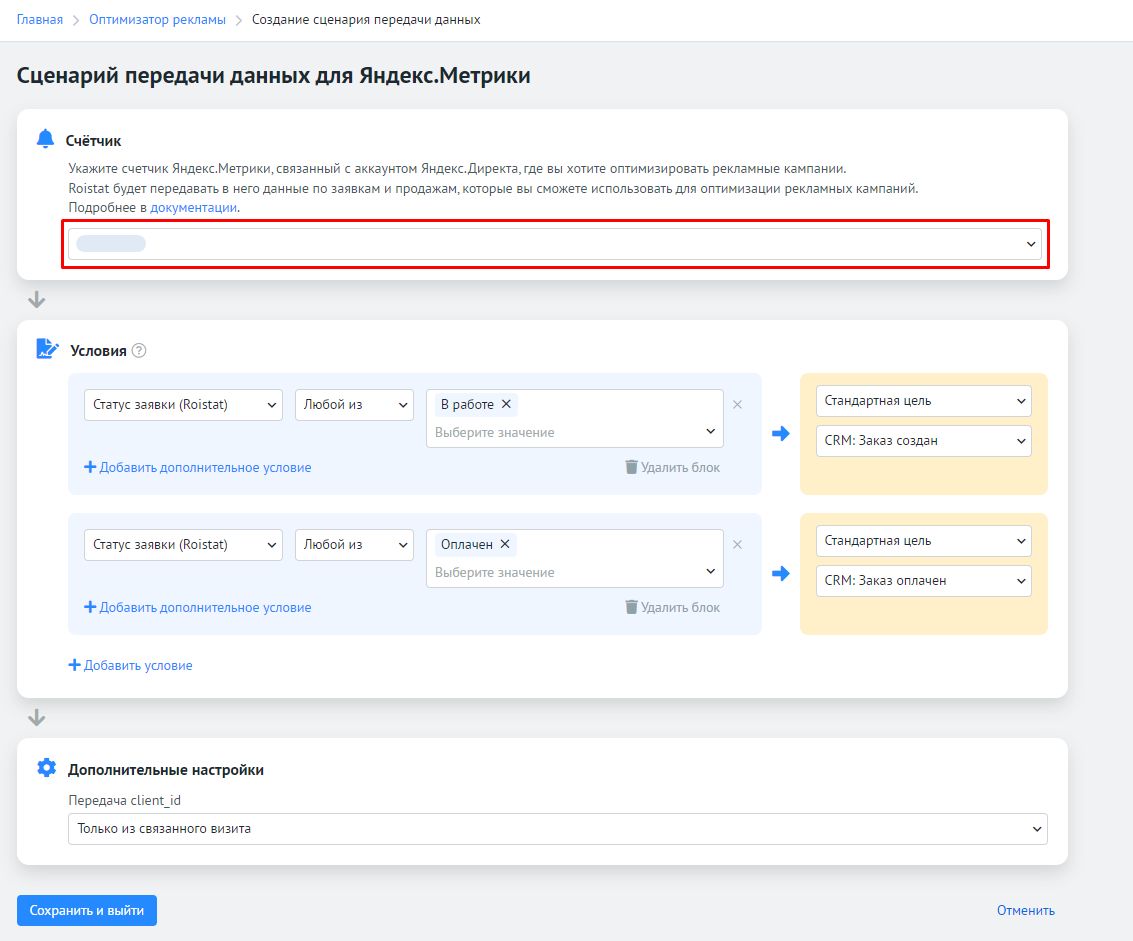Click the help icon next to Условия

[x=139, y=351]
